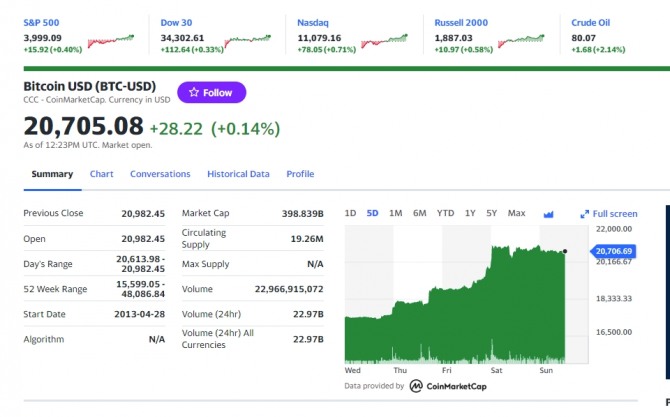670x417 pixels.
Task: Open the Chart tab
Action: coord(102,174)
